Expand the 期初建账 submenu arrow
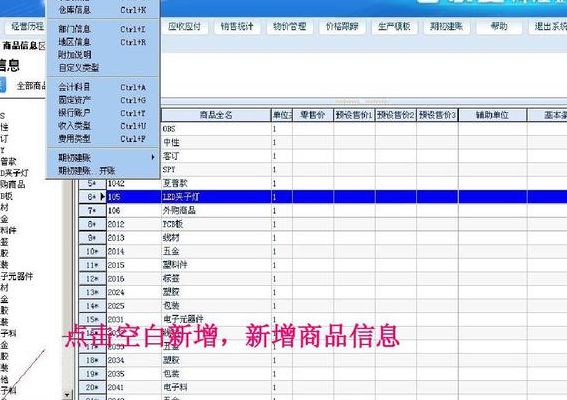Image resolution: width=567 pixels, height=400 pixels. [153, 157]
